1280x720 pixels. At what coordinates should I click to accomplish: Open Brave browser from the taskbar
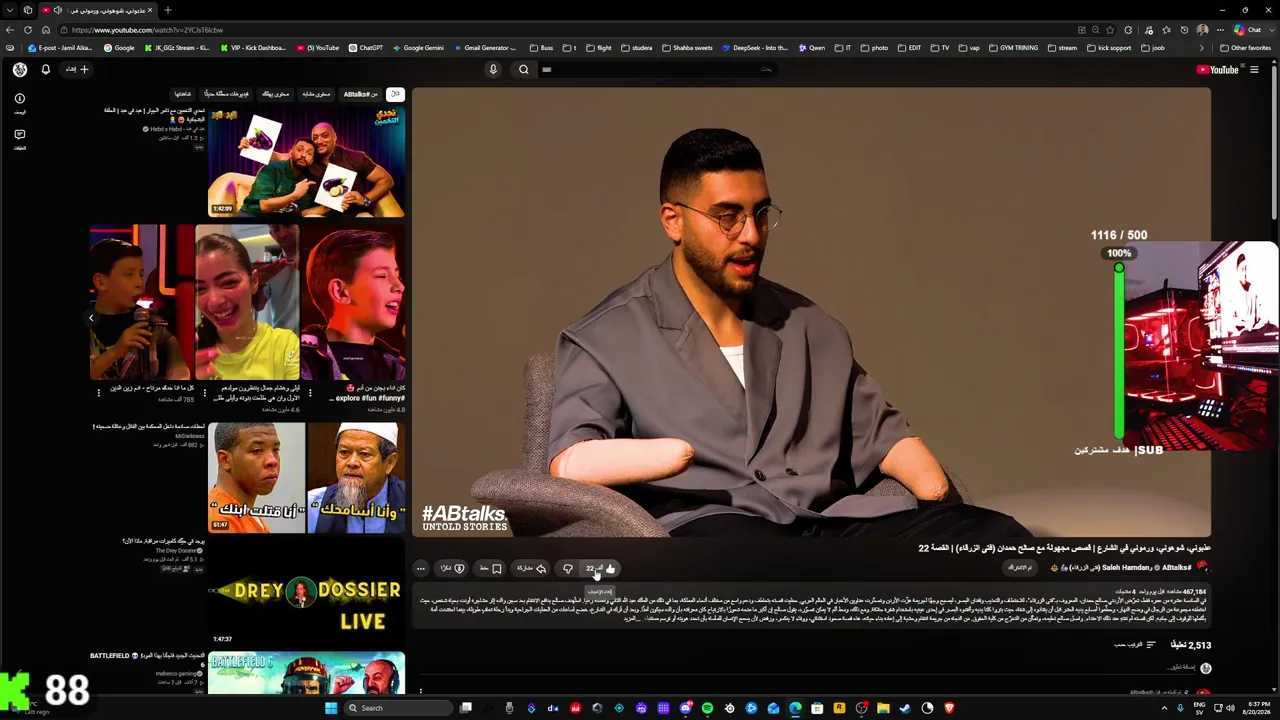pyautogui.click(x=949, y=708)
